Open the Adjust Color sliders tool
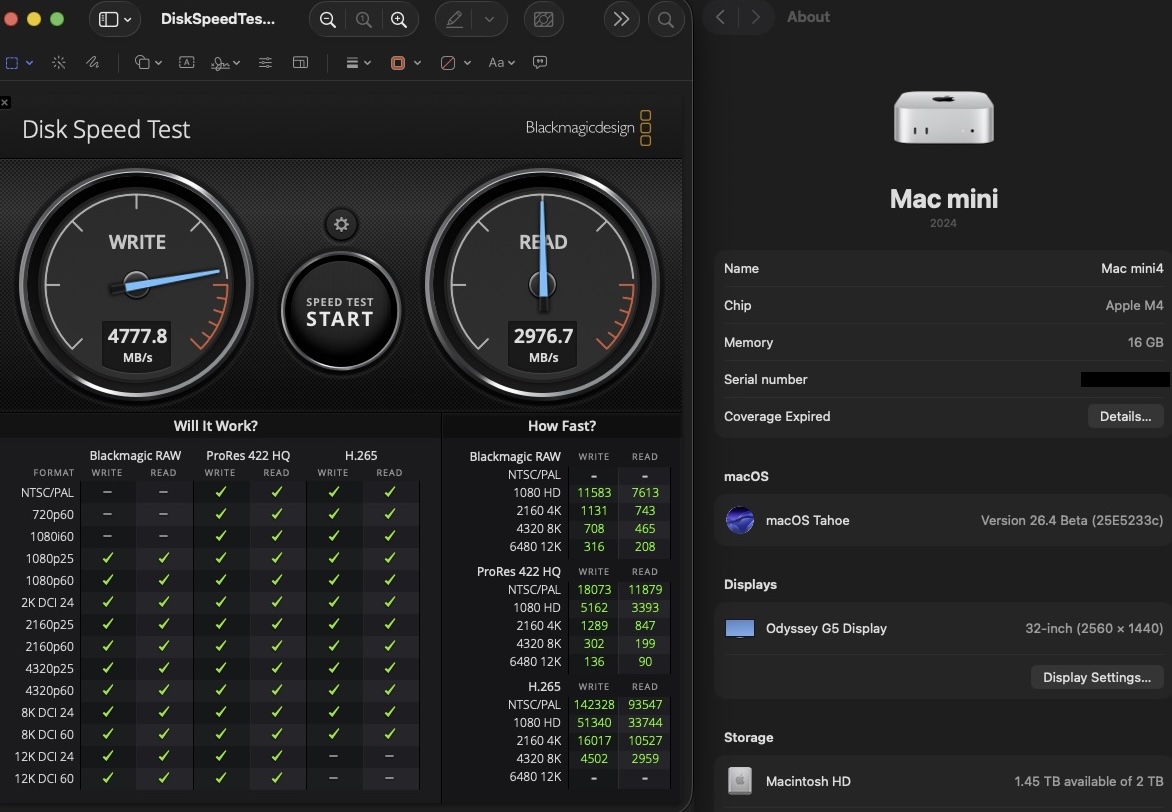The image size is (1172, 812). (265, 63)
